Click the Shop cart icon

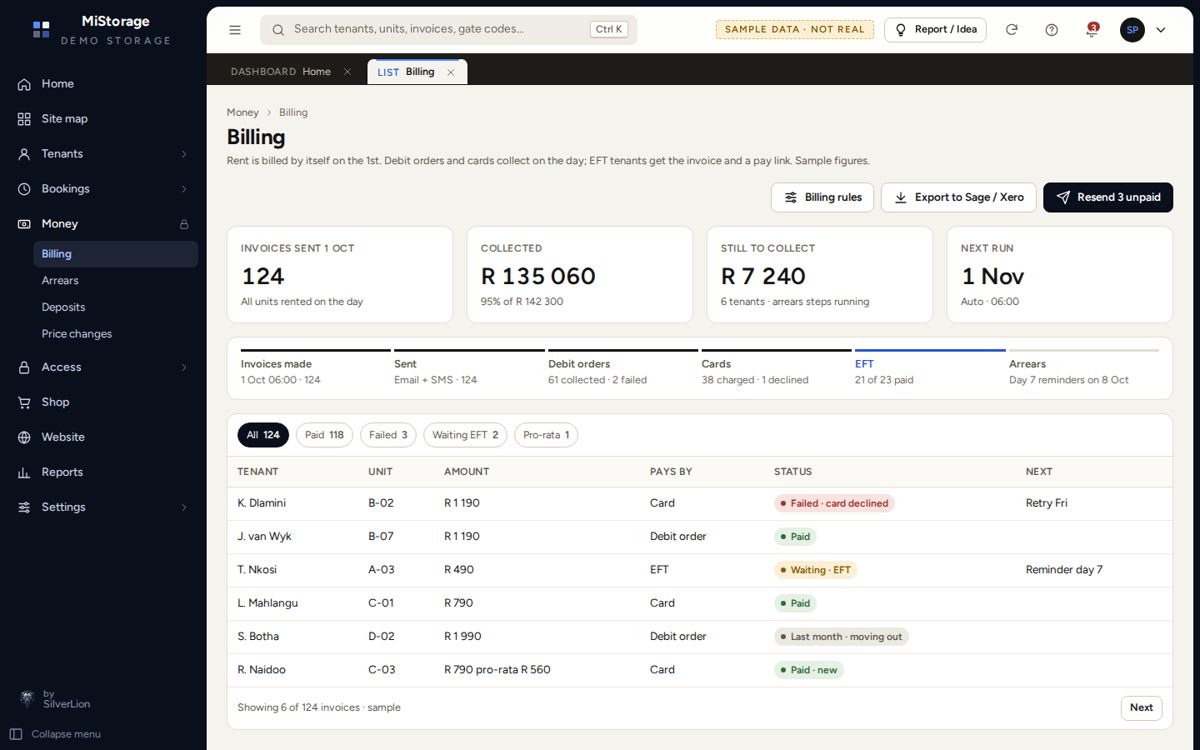point(24,402)
